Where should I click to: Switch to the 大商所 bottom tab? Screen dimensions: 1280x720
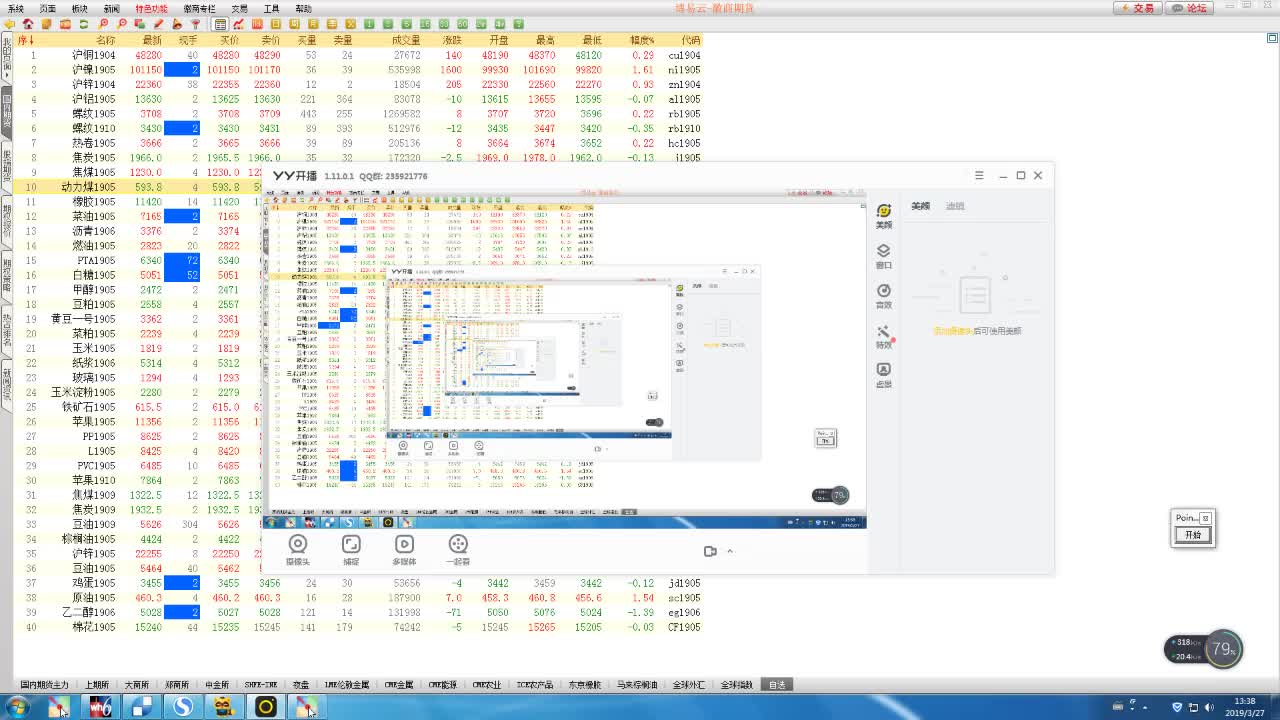136,685
